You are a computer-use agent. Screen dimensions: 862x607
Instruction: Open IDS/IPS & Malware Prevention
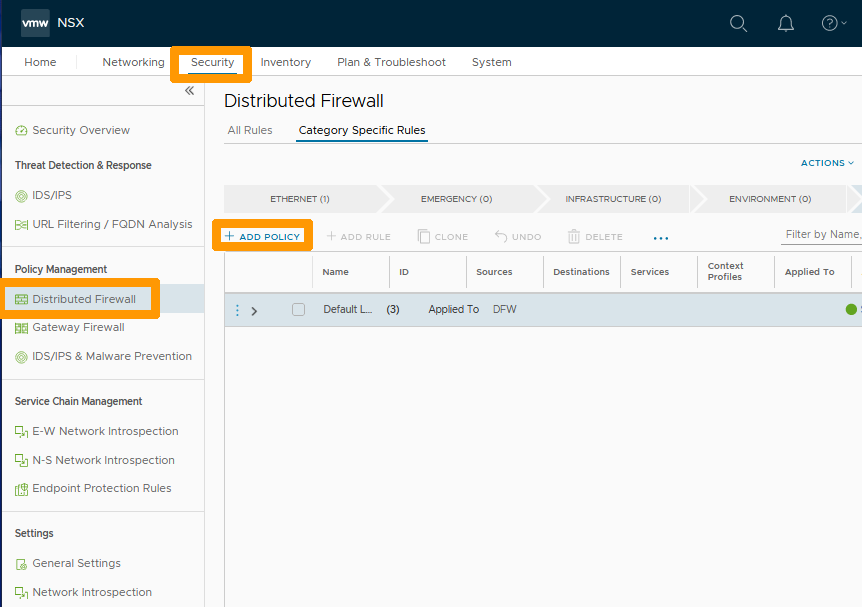coord(105,356)
